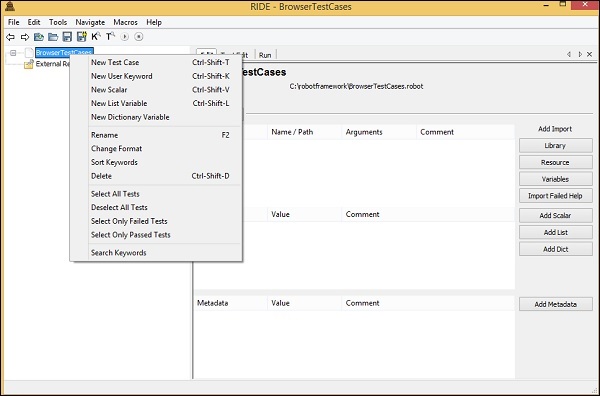Click the Library import button
This screenshot has height=396, width=600.
pos(556,146)
